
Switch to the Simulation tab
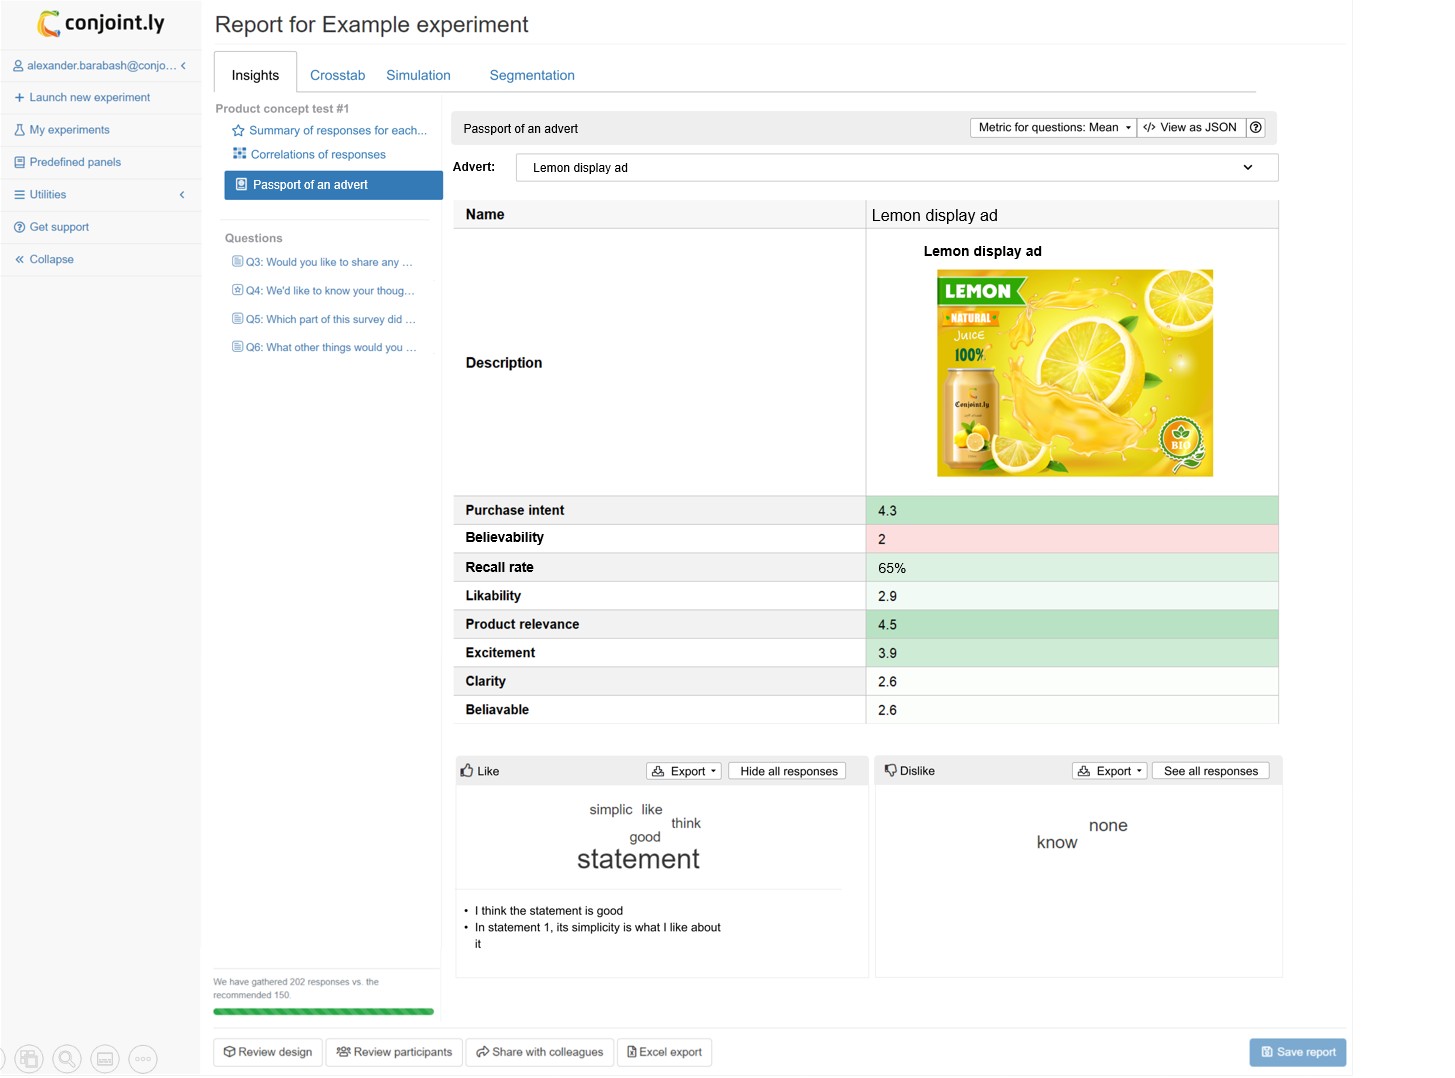pos(418,75)
